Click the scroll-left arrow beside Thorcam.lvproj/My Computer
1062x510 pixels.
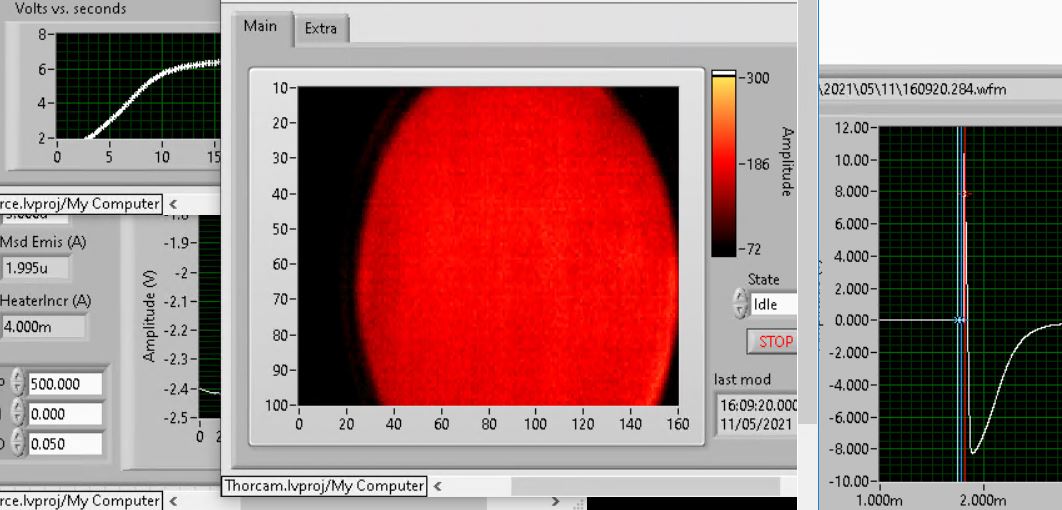[438, 486]
